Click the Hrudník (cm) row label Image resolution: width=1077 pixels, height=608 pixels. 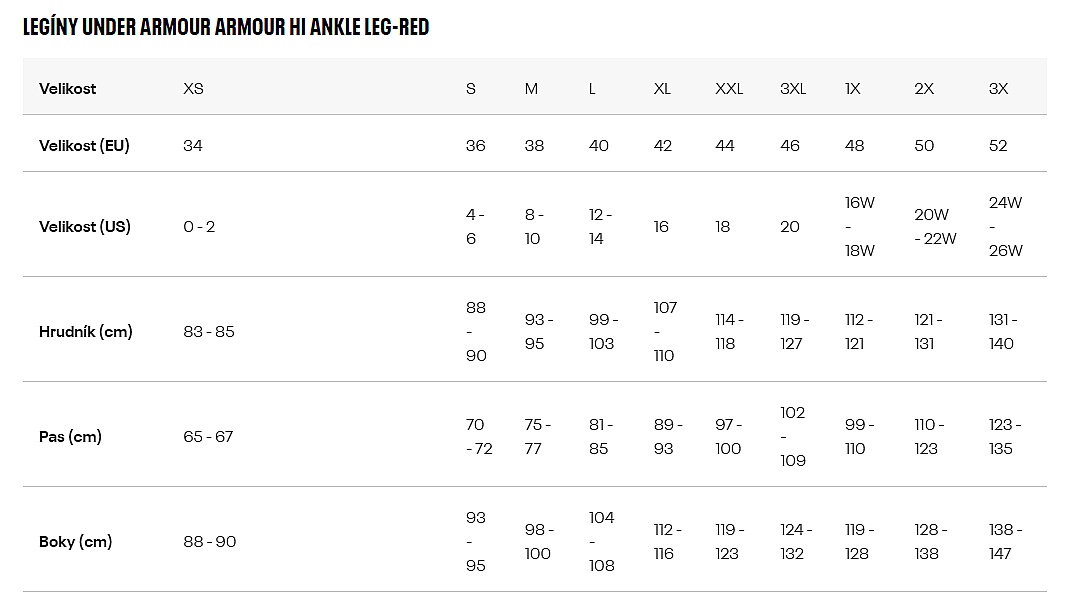86,332
